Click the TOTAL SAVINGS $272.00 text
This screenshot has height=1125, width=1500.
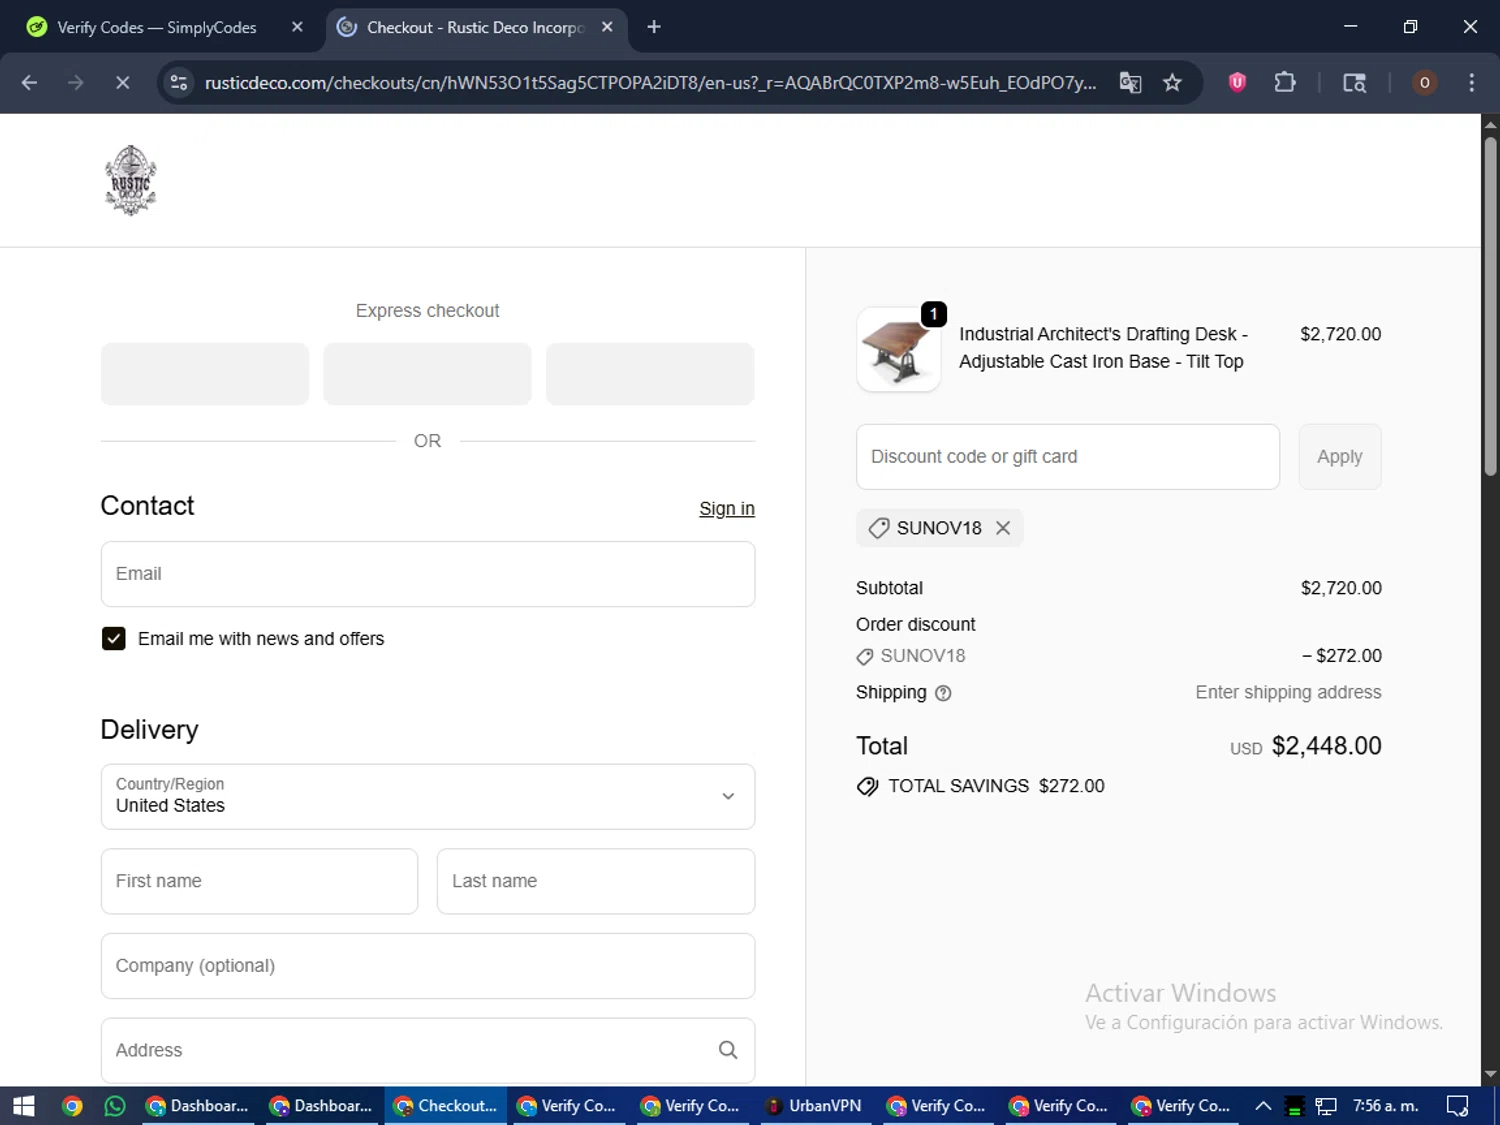point(996,786)
